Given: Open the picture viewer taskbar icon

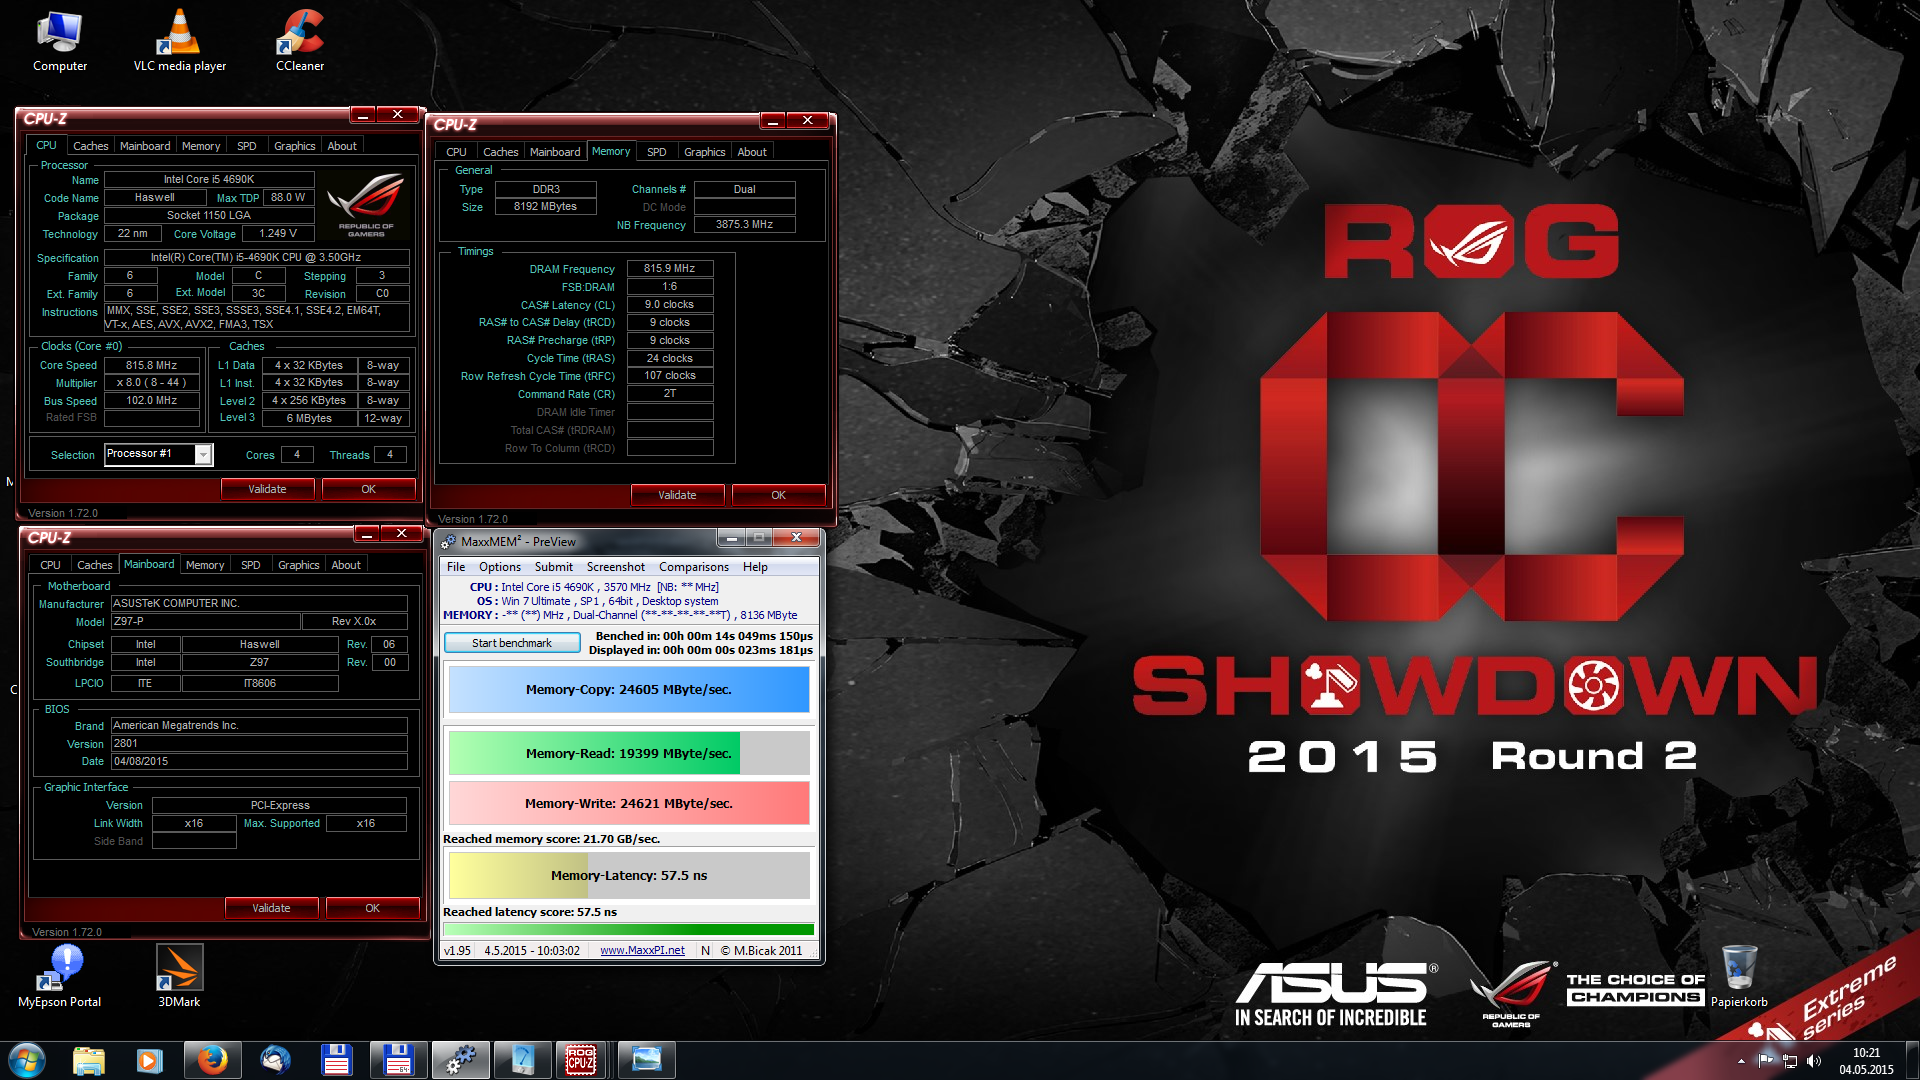Looking at the screenshot, I should (646, 1060).
